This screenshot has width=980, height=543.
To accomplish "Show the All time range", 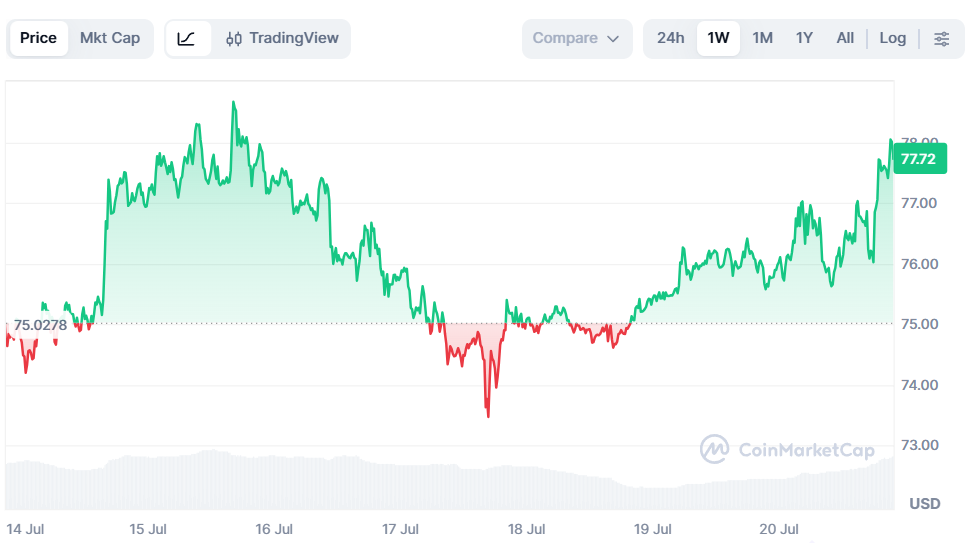I will pos(845,38).
